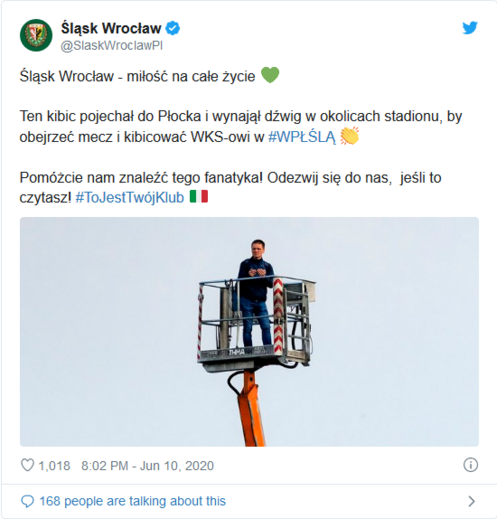Viewport: 497px width, 519px height.
Task: Open the Śląsk Wrocław profile avatar
Action: pos(36,35)
